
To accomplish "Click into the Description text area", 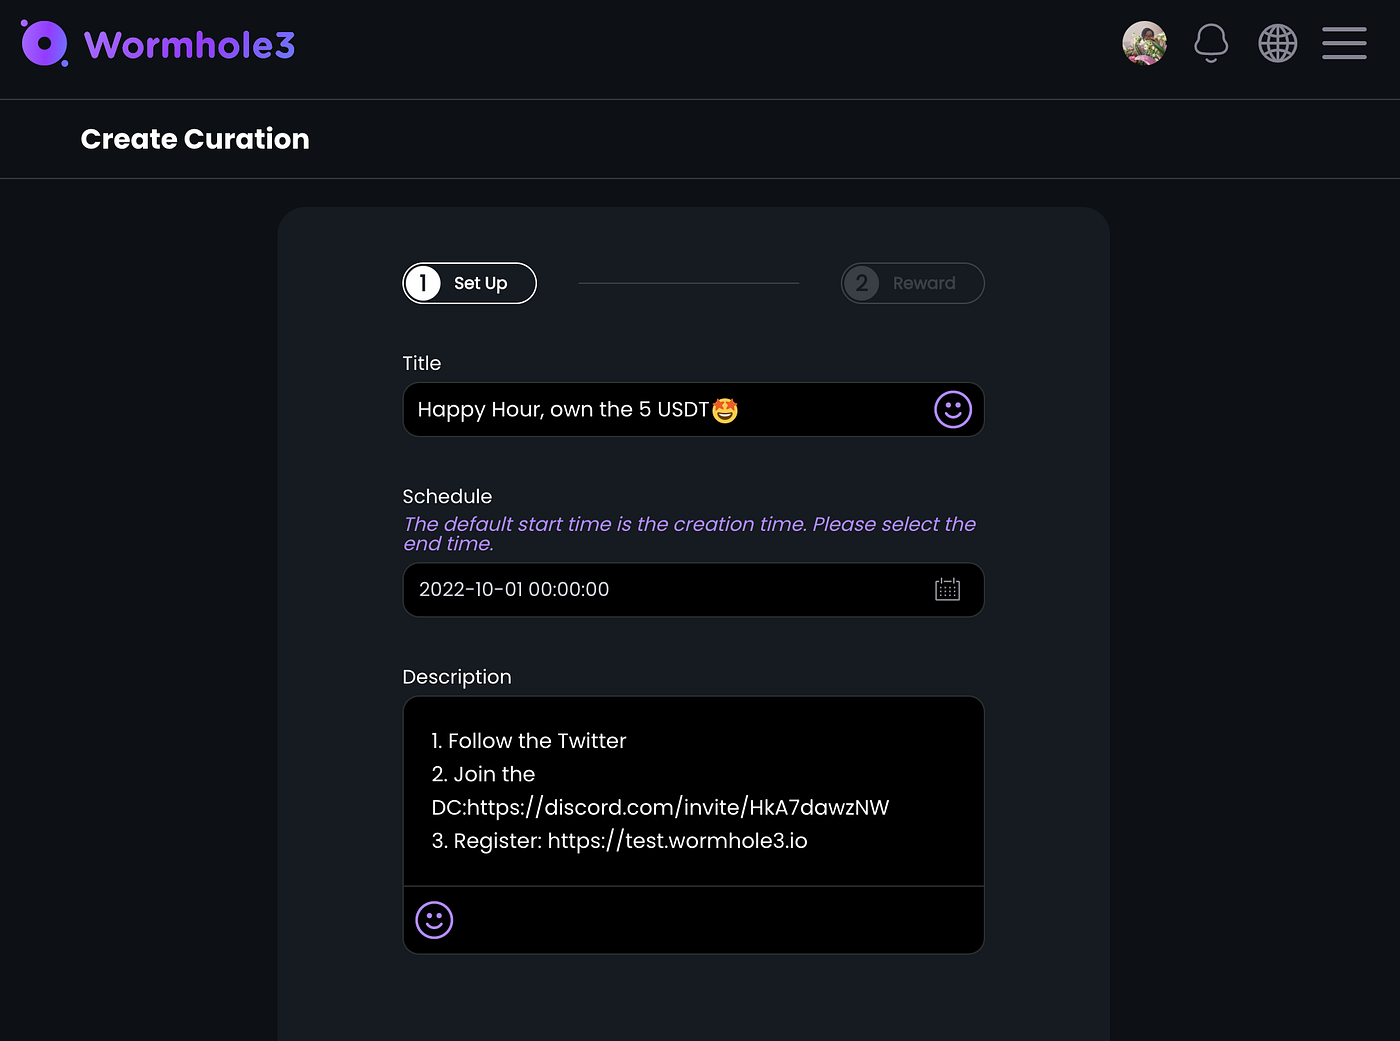I will pyautogui.click(x=693, y=791).
